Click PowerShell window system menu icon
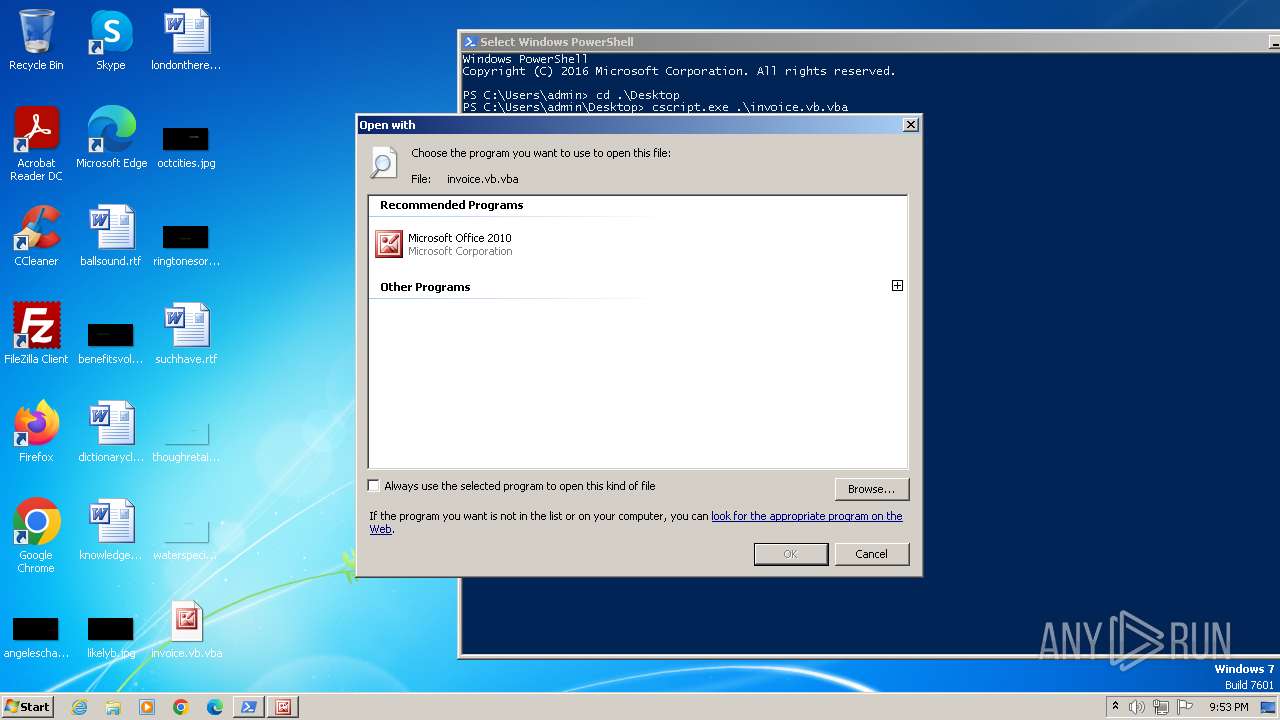Image resolution: width=1280 pixels, height=720 pixels. coord(470,42)
